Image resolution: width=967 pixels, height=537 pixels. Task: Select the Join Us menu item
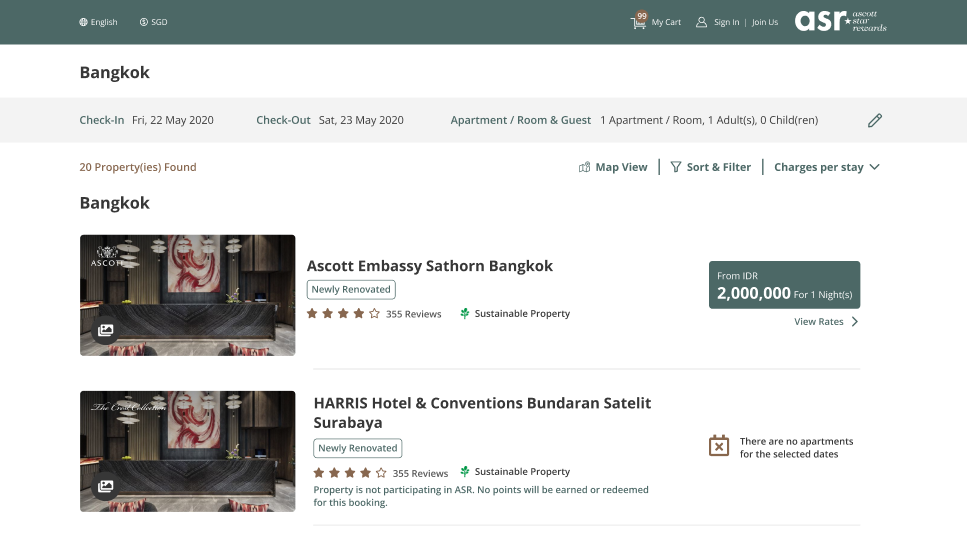(x=765, y=22)
